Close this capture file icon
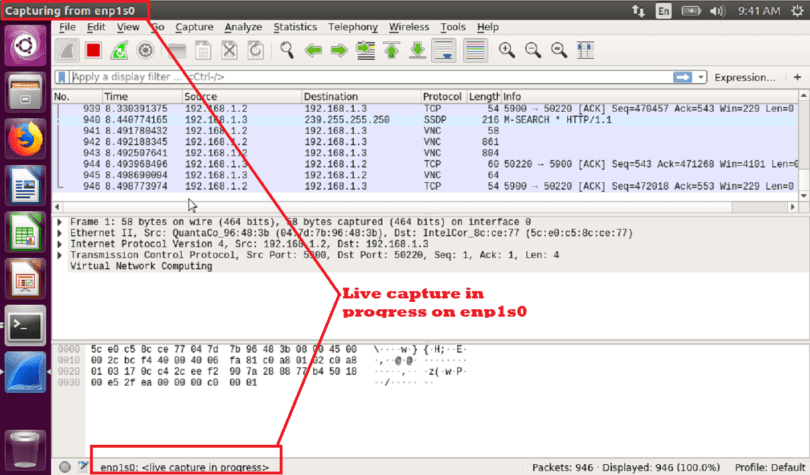 (x=229, y=51)
